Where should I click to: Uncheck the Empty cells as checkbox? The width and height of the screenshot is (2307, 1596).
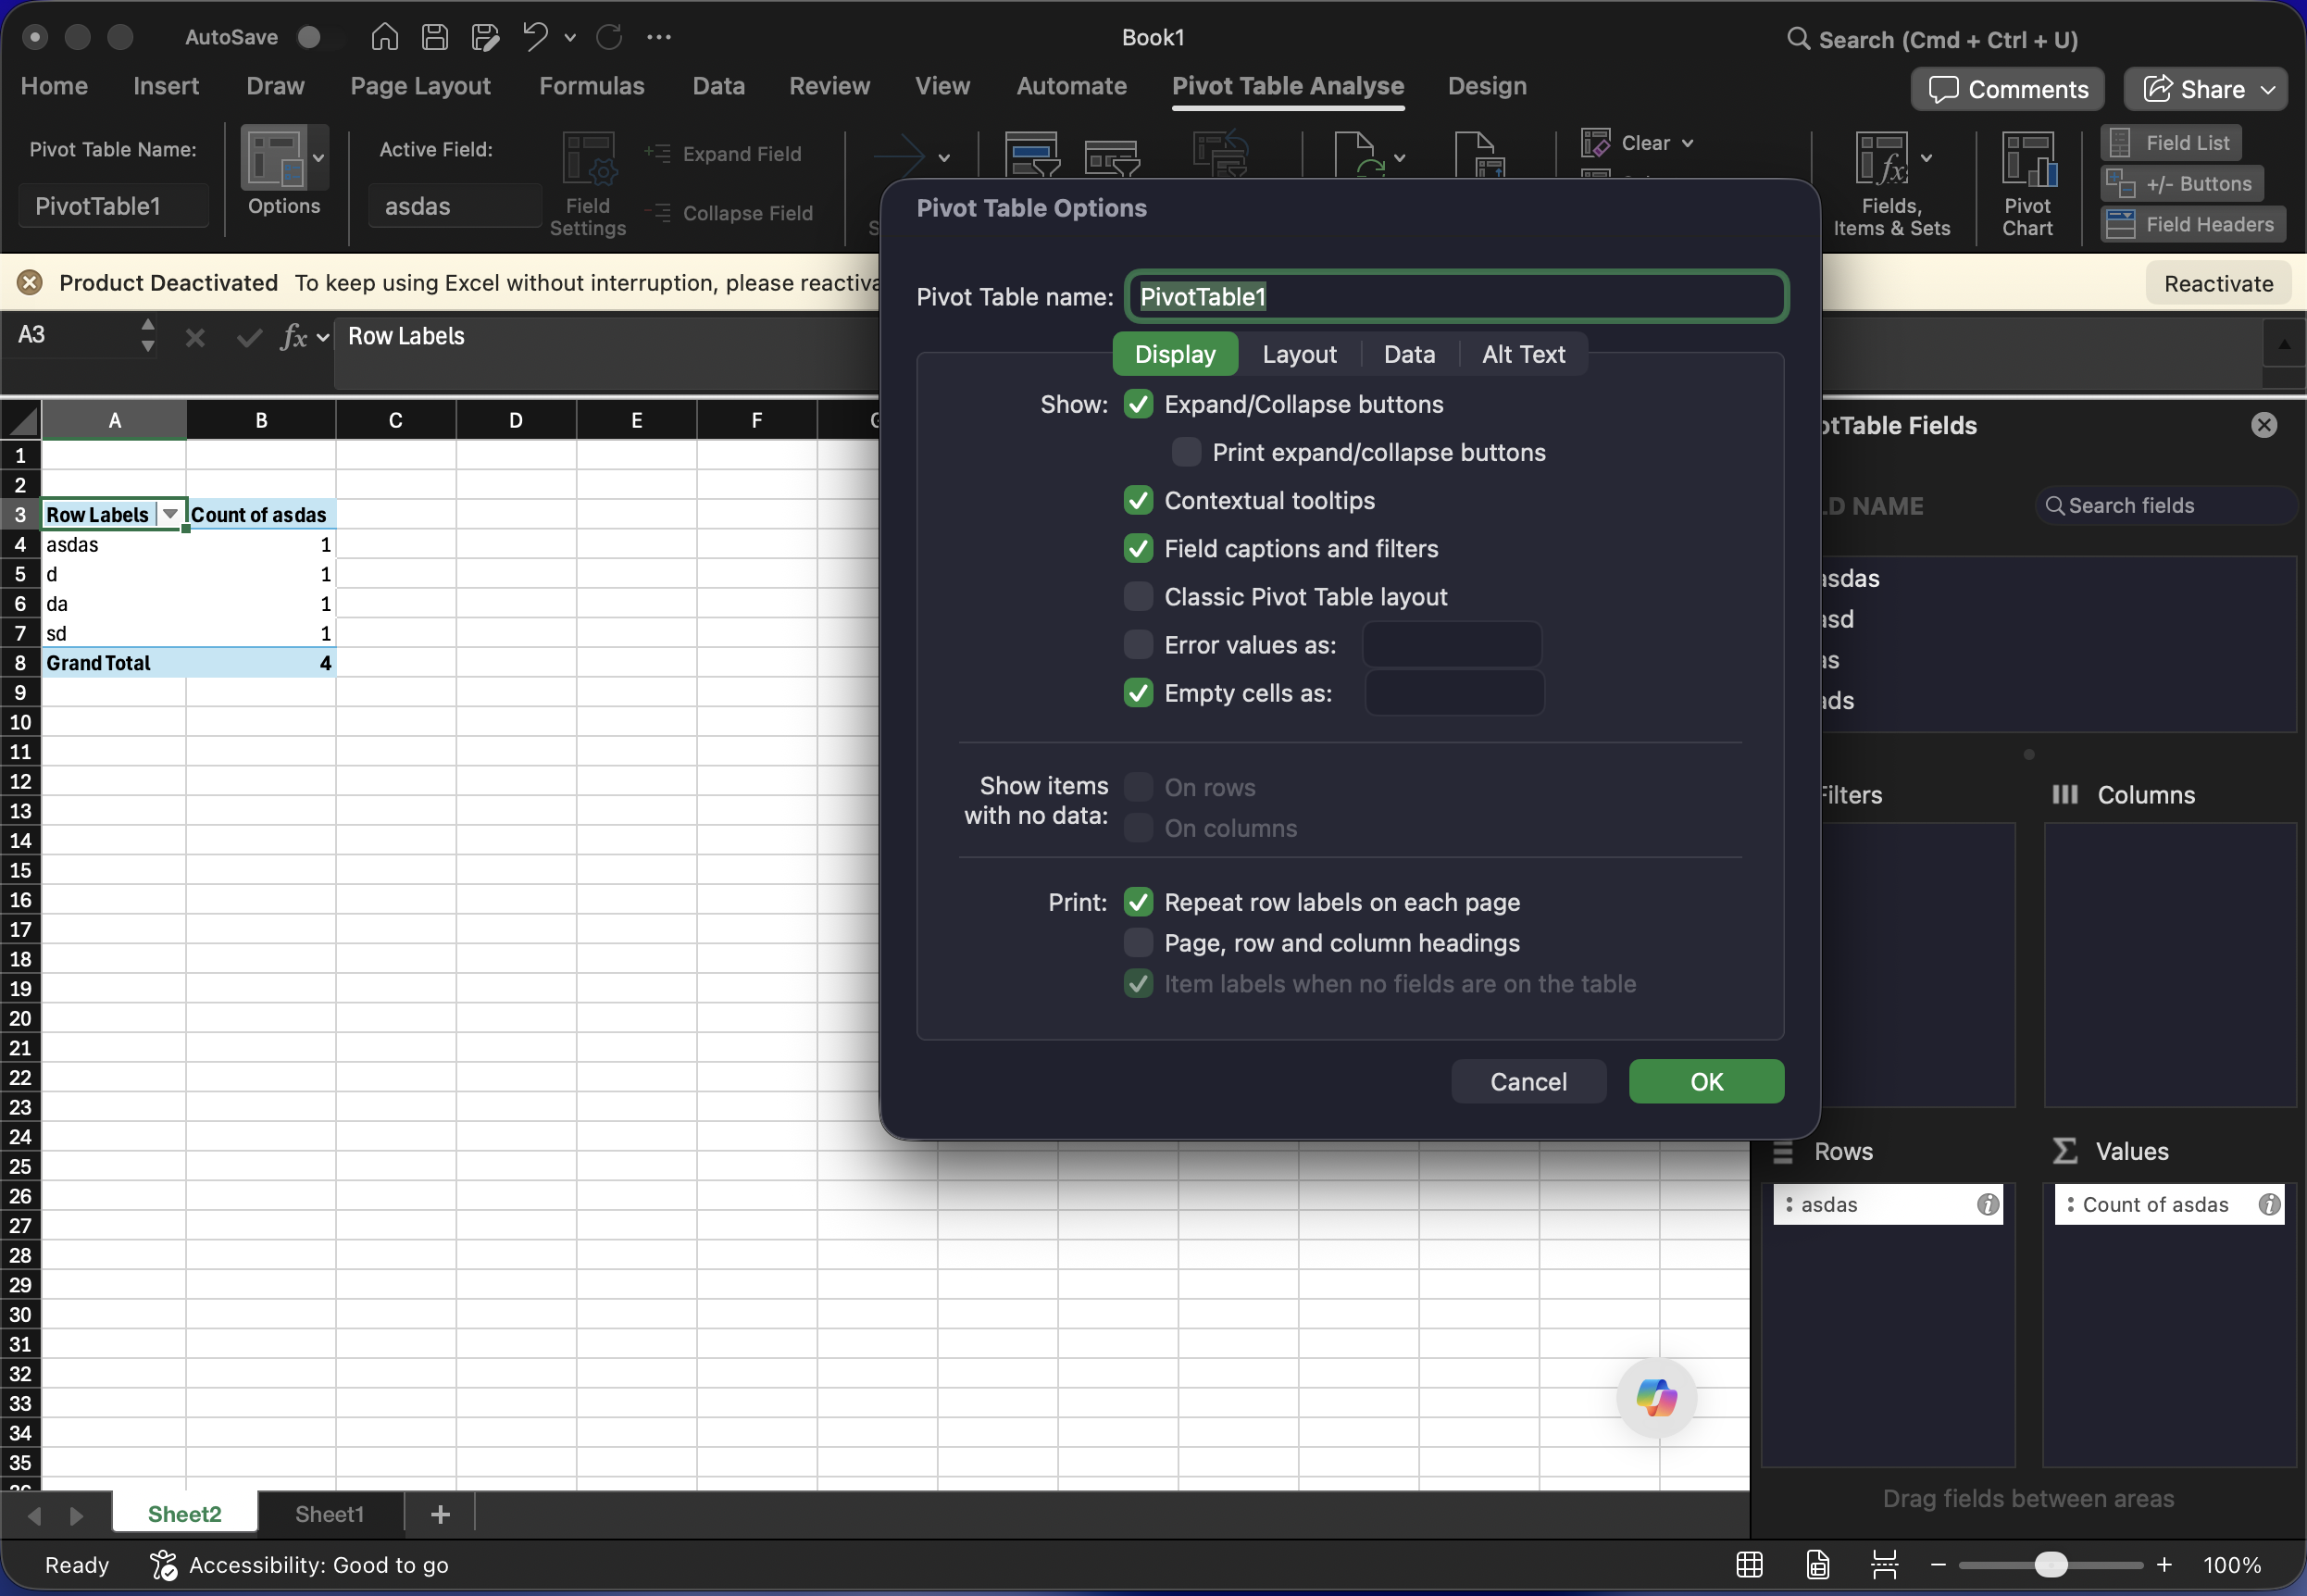click(x=1138, y=692)
